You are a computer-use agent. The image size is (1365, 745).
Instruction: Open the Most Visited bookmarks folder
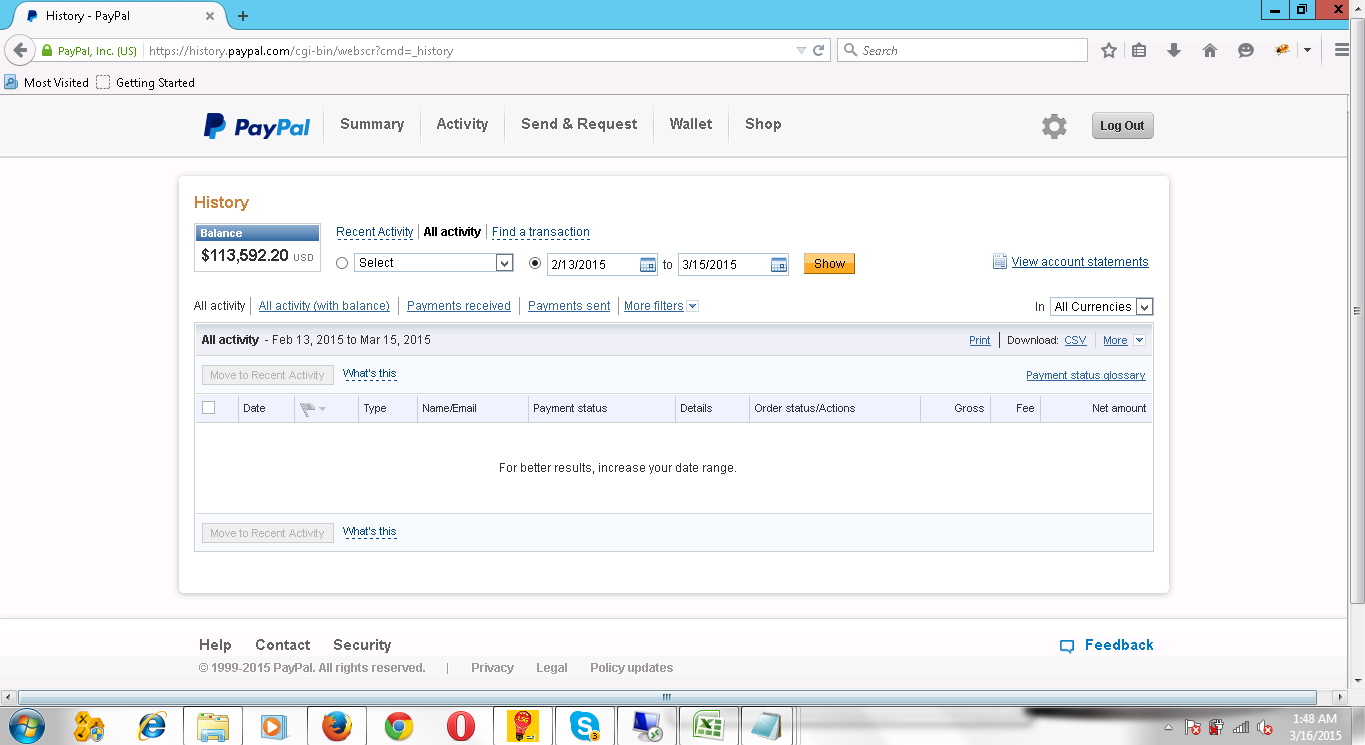47,83
